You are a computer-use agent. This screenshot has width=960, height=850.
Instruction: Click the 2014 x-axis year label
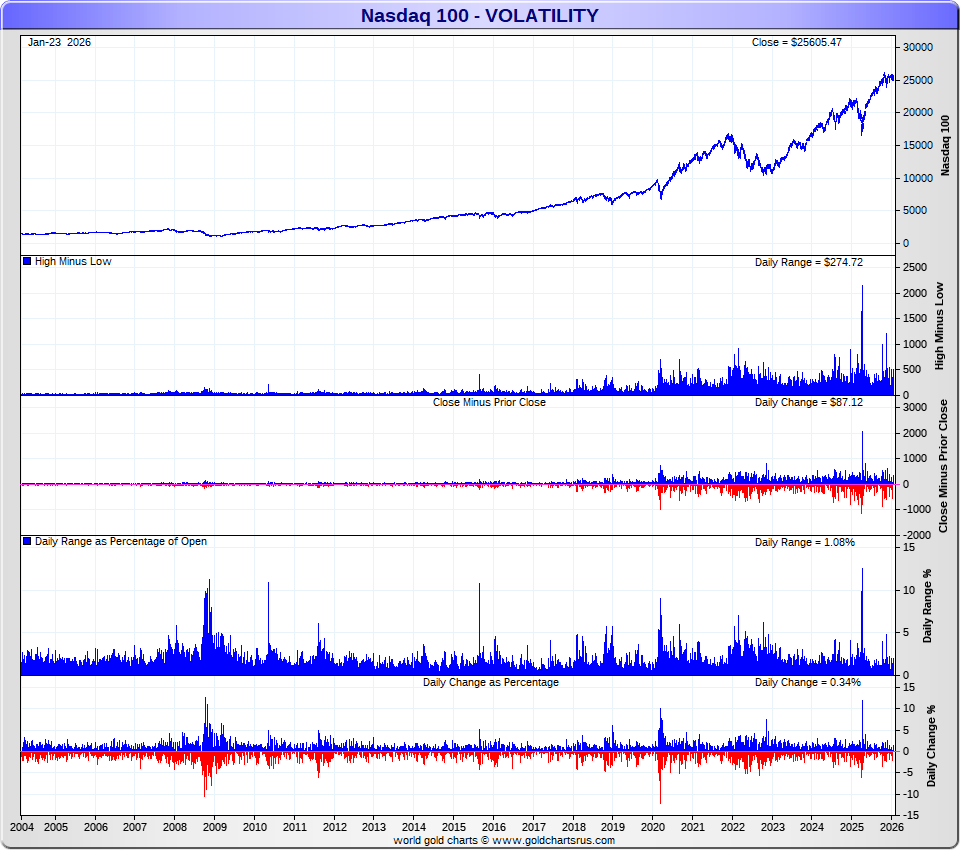[413, 827]
